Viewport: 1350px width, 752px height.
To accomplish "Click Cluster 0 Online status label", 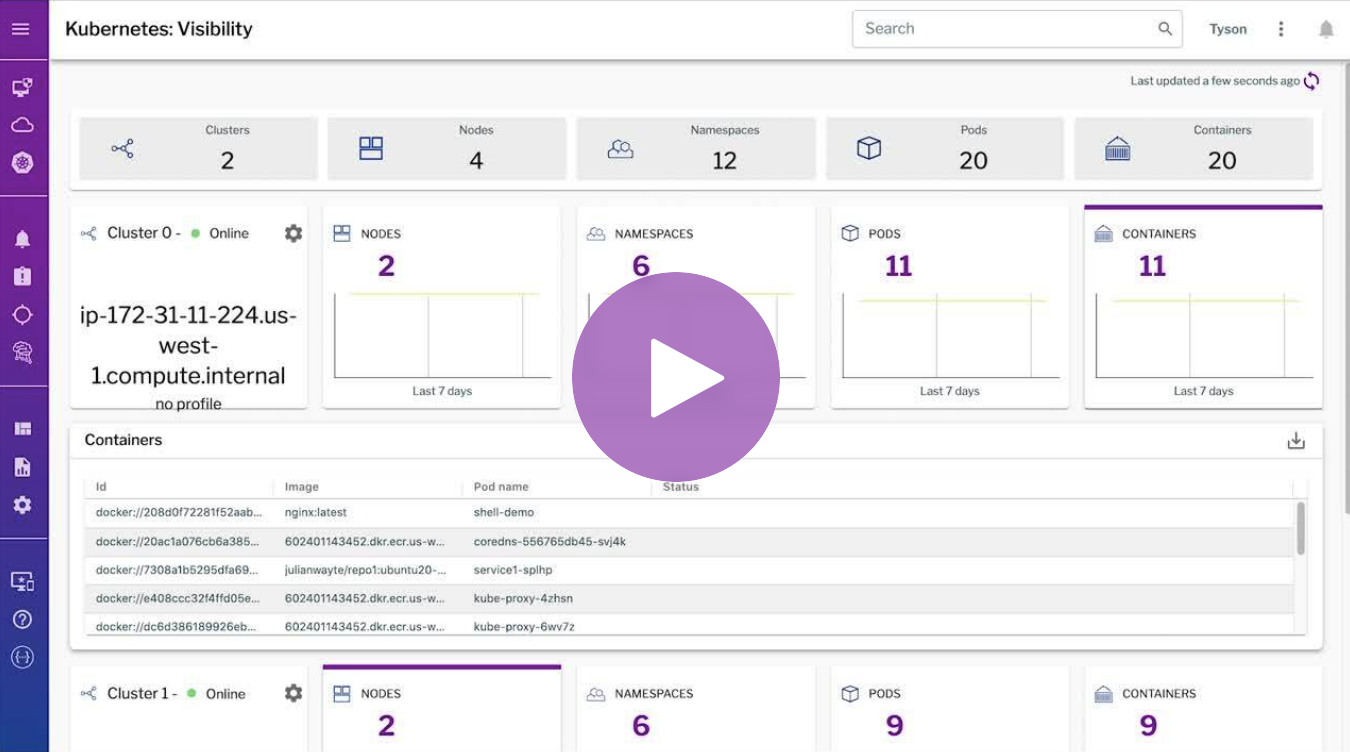I will (229, 233).
